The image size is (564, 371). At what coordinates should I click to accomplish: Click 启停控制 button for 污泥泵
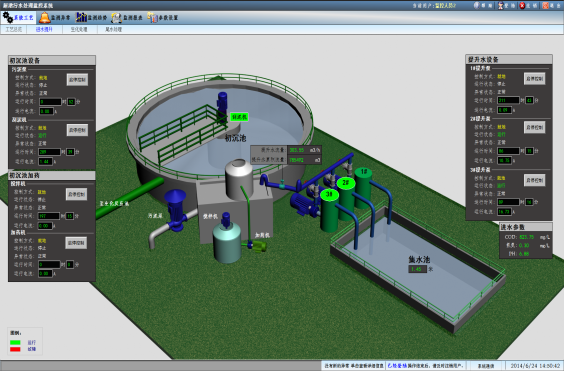[x=77, y=80]
